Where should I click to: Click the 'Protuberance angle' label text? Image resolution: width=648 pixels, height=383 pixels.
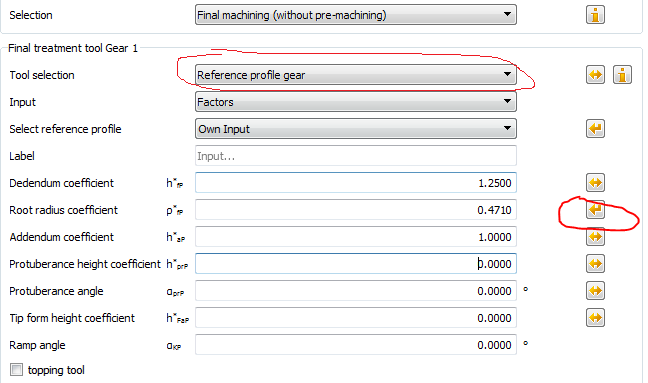tap(56, 291)
